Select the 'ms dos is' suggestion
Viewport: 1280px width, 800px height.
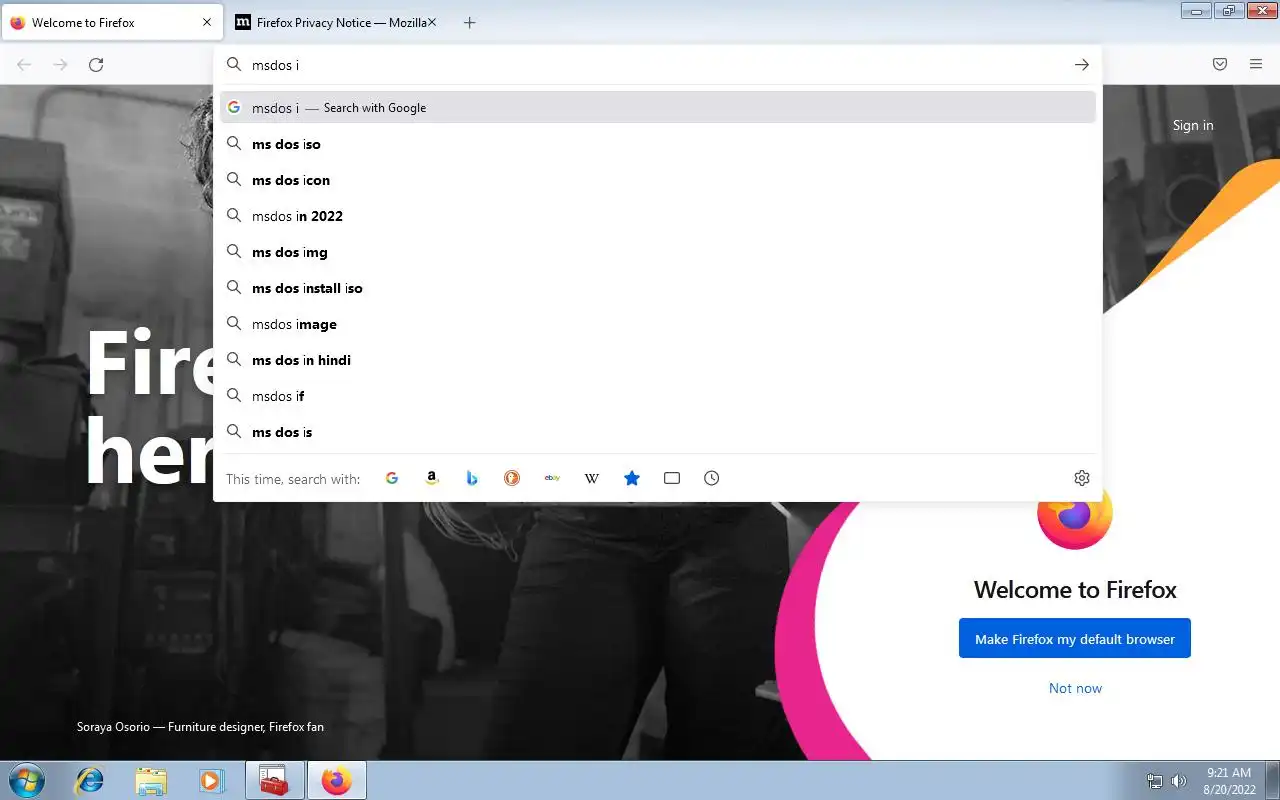(658, 432)
